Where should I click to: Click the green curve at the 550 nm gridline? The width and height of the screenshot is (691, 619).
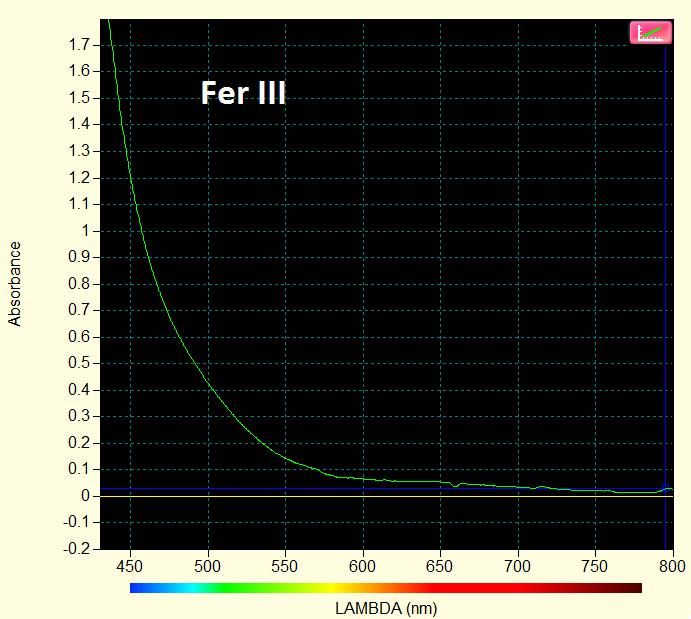(286, 459)
